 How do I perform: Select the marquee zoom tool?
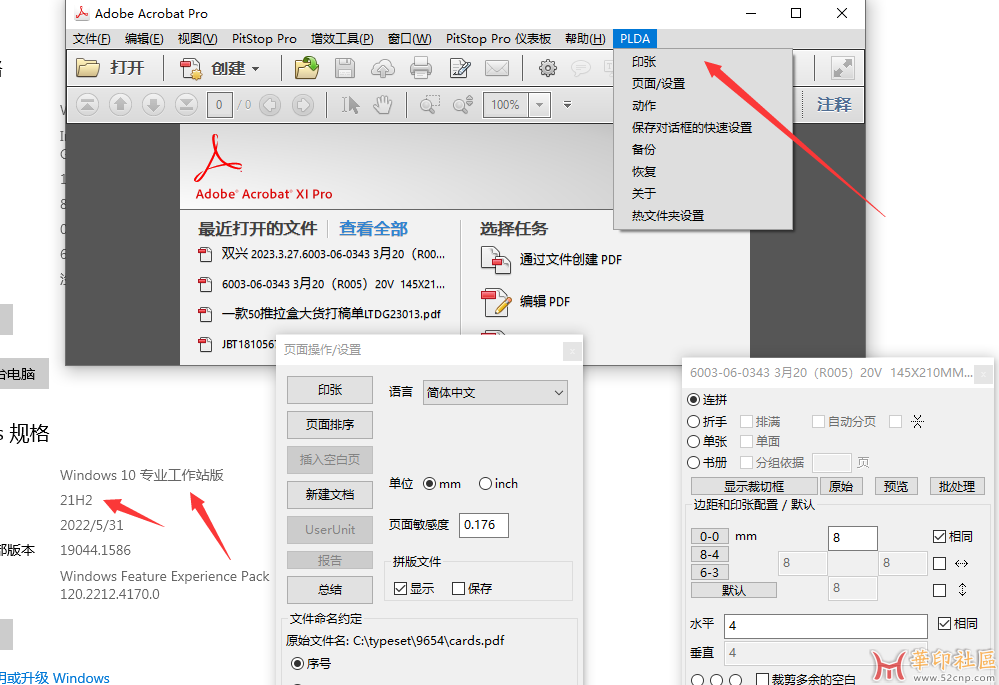coord(429,105)
